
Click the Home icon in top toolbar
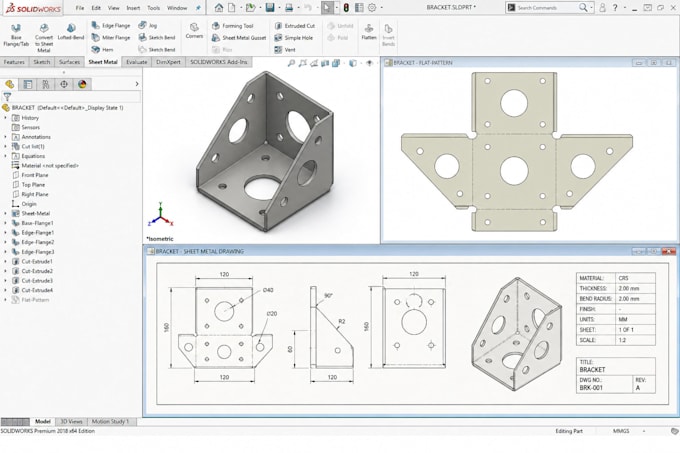pos(219,7)
